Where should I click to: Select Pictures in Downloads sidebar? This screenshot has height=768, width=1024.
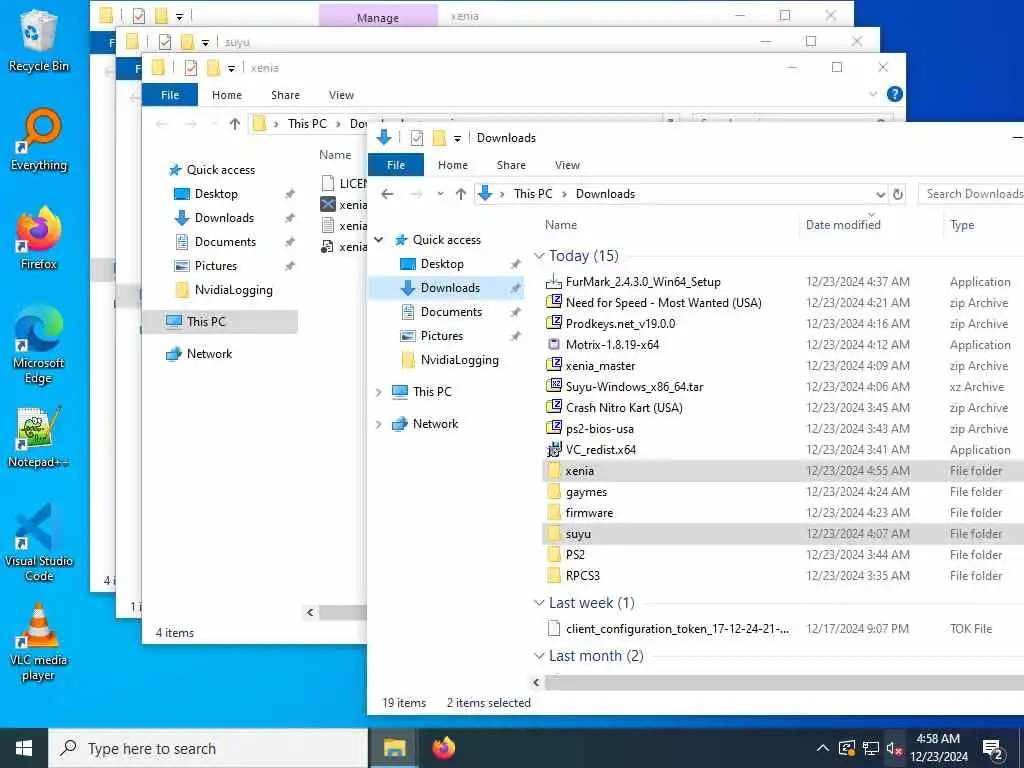[x=441, y=336]
